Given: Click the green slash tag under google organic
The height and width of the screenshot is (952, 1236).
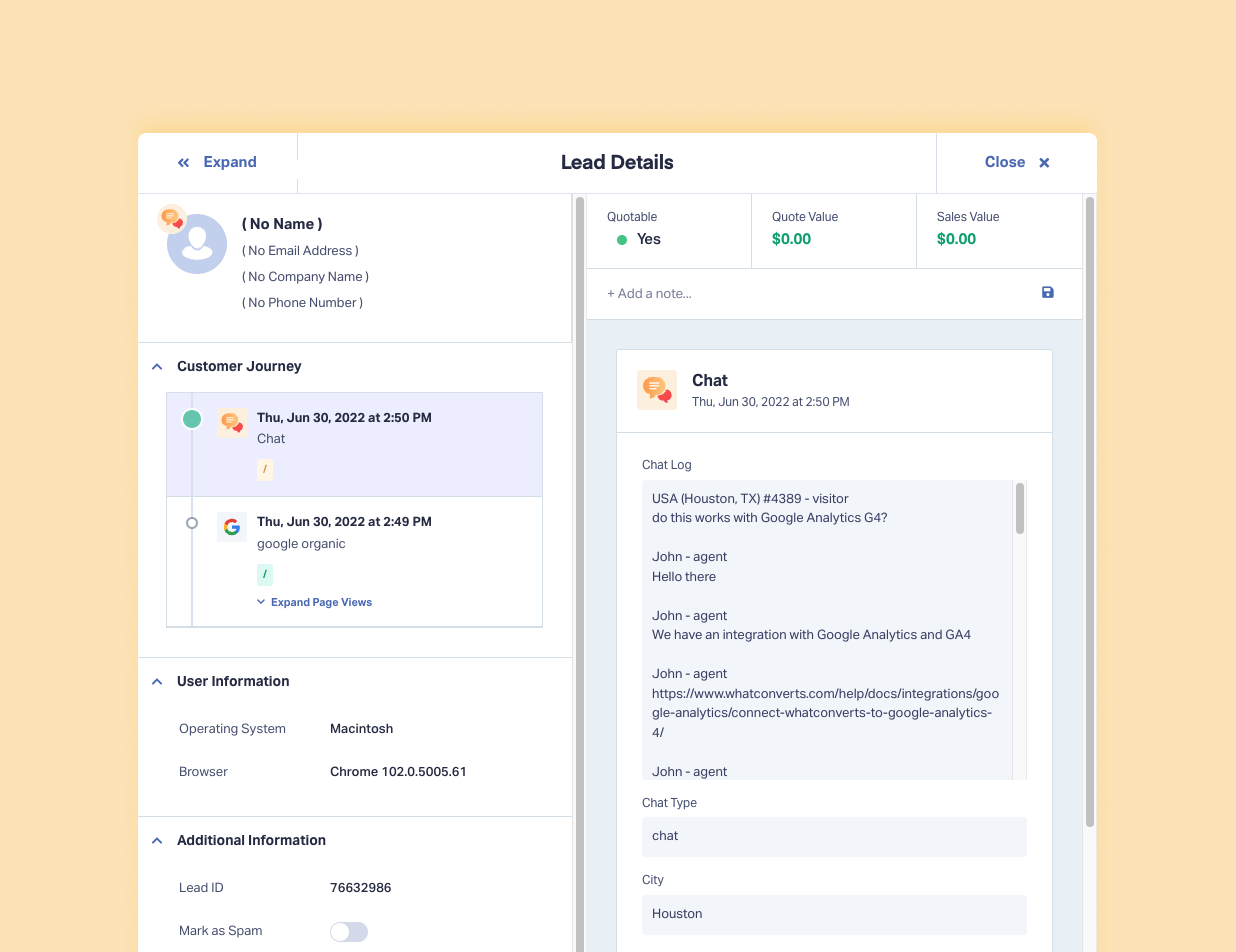Looking at the screenshot, I should (265, 575).
